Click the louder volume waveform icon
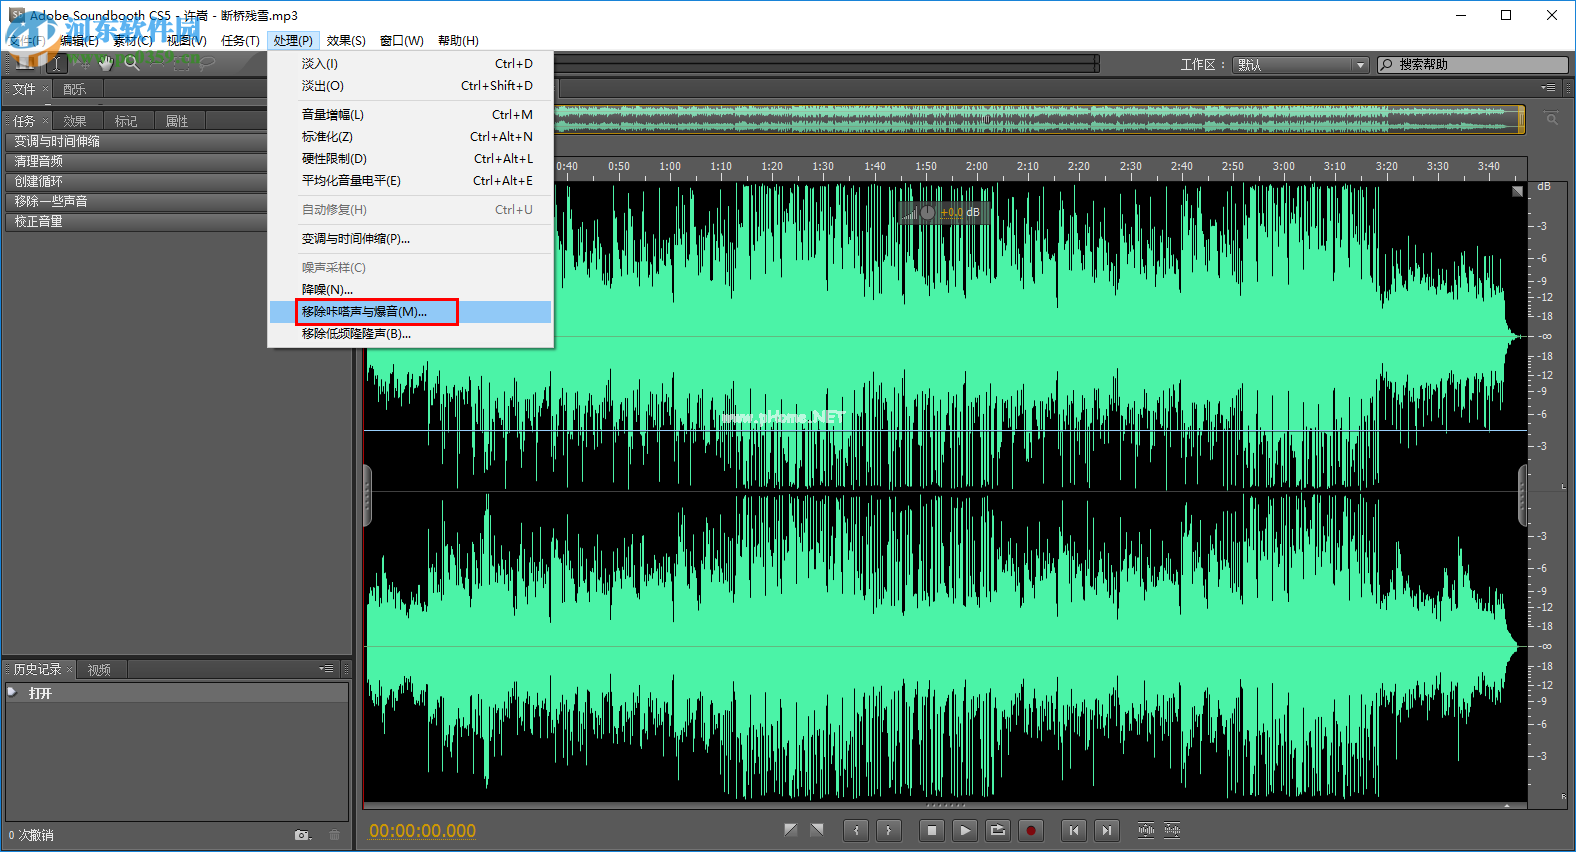1576x852 pixels. tap(1146, 830)
